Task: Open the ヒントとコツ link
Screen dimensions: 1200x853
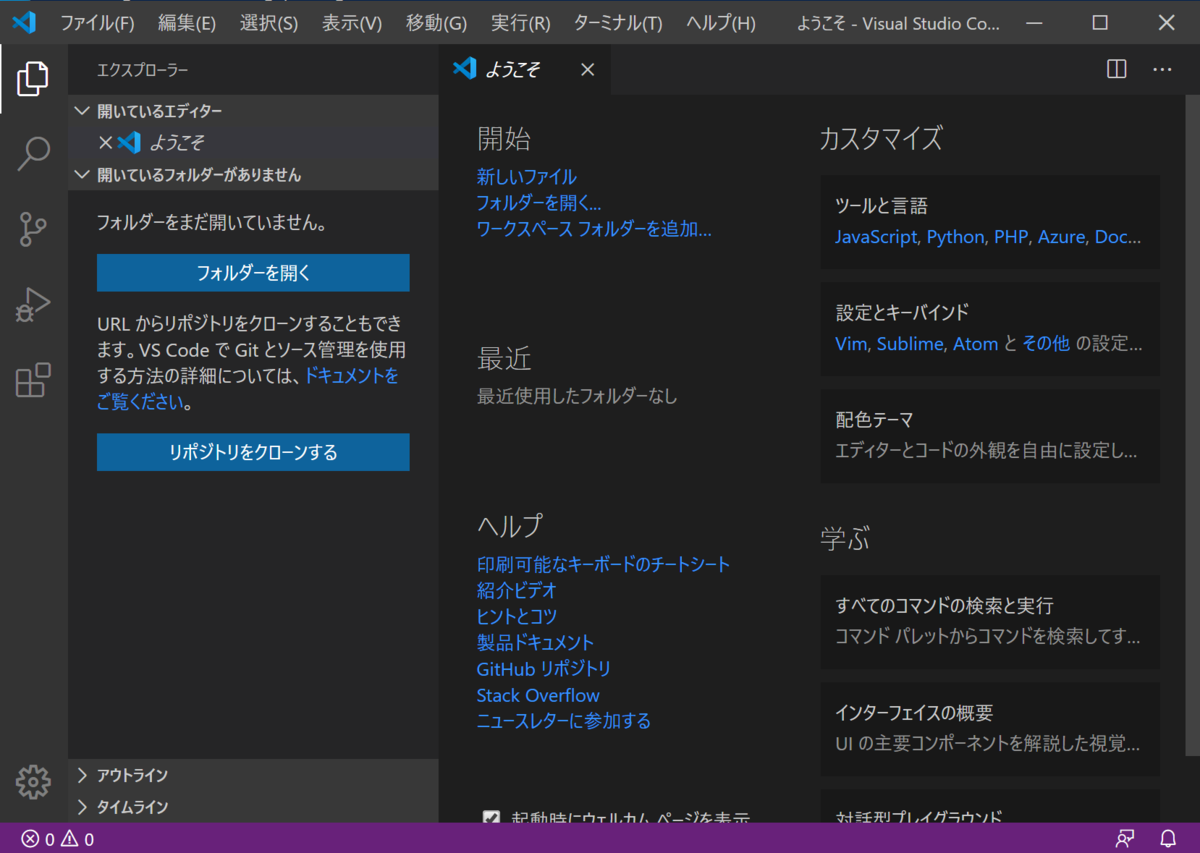Action: (x=517, y=617)
